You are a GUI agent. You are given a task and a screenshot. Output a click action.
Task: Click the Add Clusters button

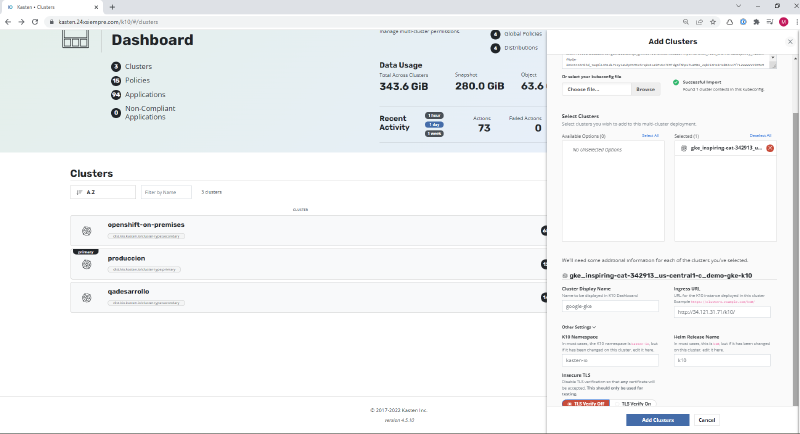tap(658, 420)
